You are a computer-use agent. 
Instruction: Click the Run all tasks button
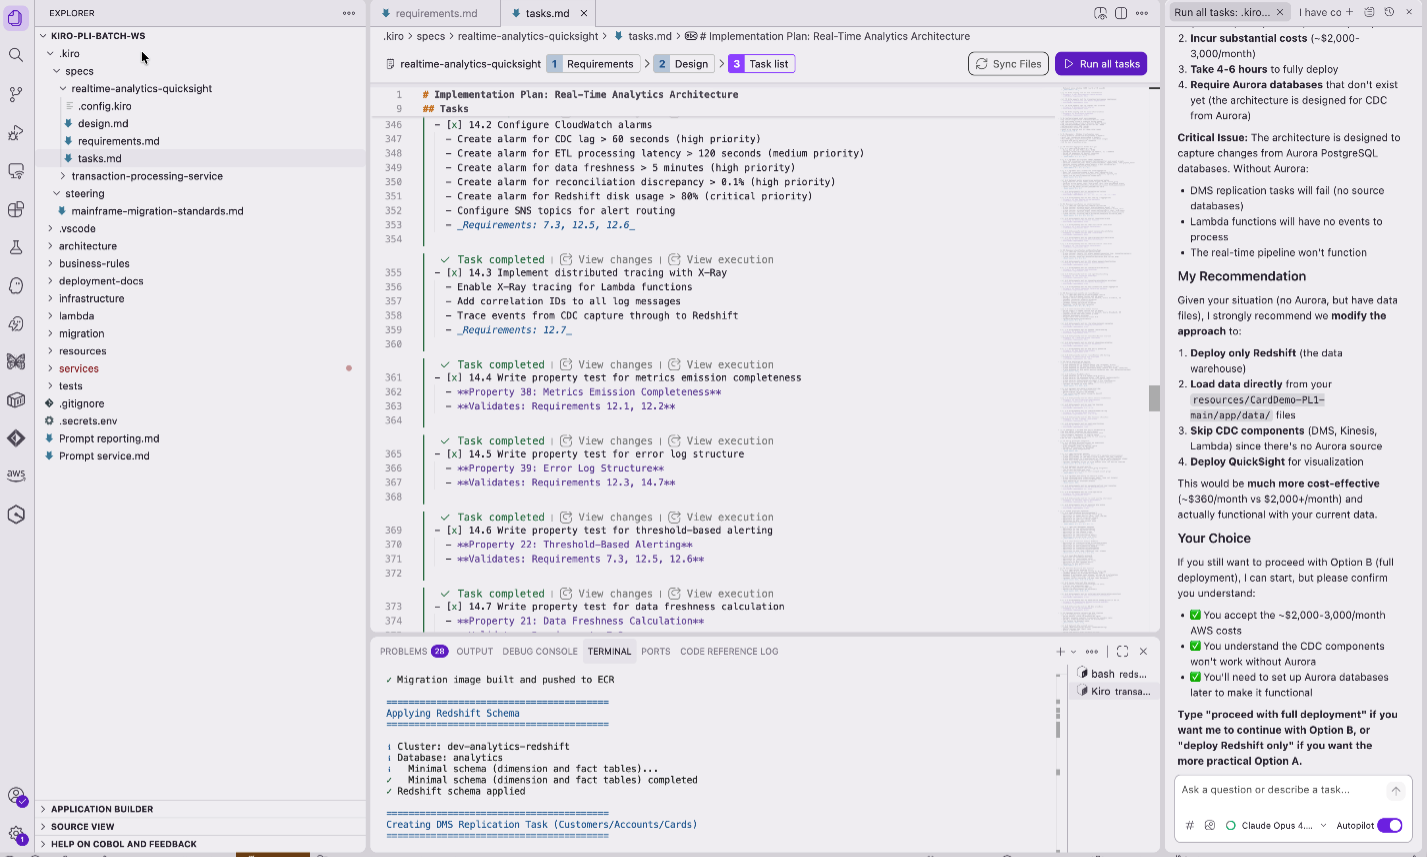(x=1100, y=63)
